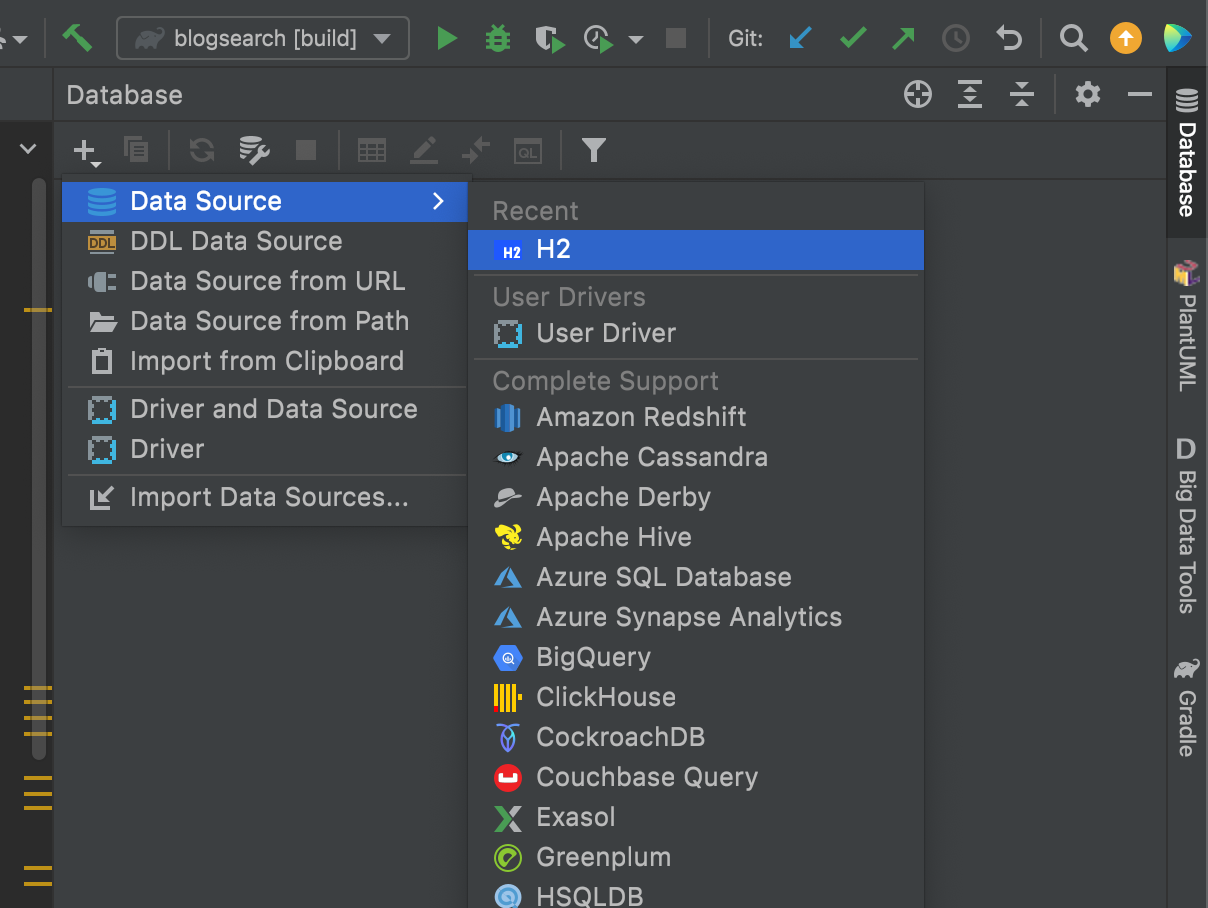Select Driver and Data Source entry
Image resolution: width=1208 pixels, height=908 pixels.
pos(265,409)
